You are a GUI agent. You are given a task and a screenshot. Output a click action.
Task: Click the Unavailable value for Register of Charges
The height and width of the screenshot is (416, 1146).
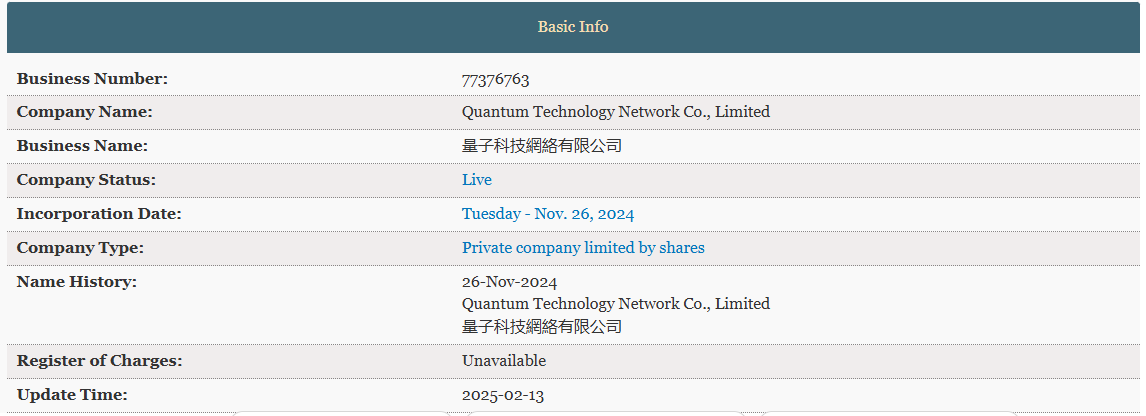click(x=504, y=361)
